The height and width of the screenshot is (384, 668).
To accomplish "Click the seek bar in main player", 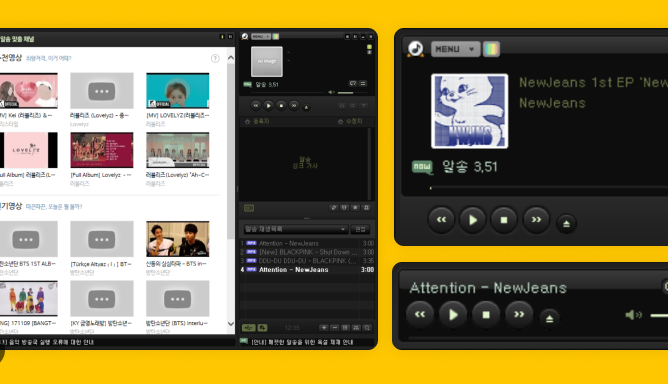I will click(289, 92).
